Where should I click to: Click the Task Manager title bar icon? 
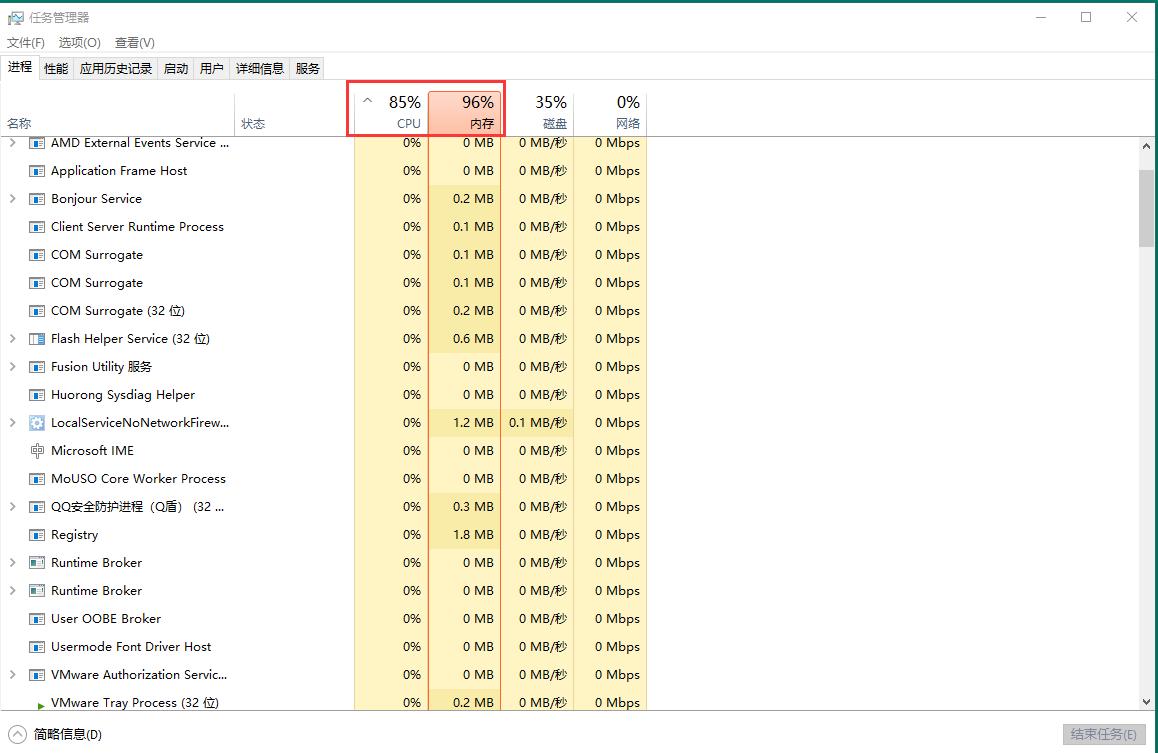point(15,17)
